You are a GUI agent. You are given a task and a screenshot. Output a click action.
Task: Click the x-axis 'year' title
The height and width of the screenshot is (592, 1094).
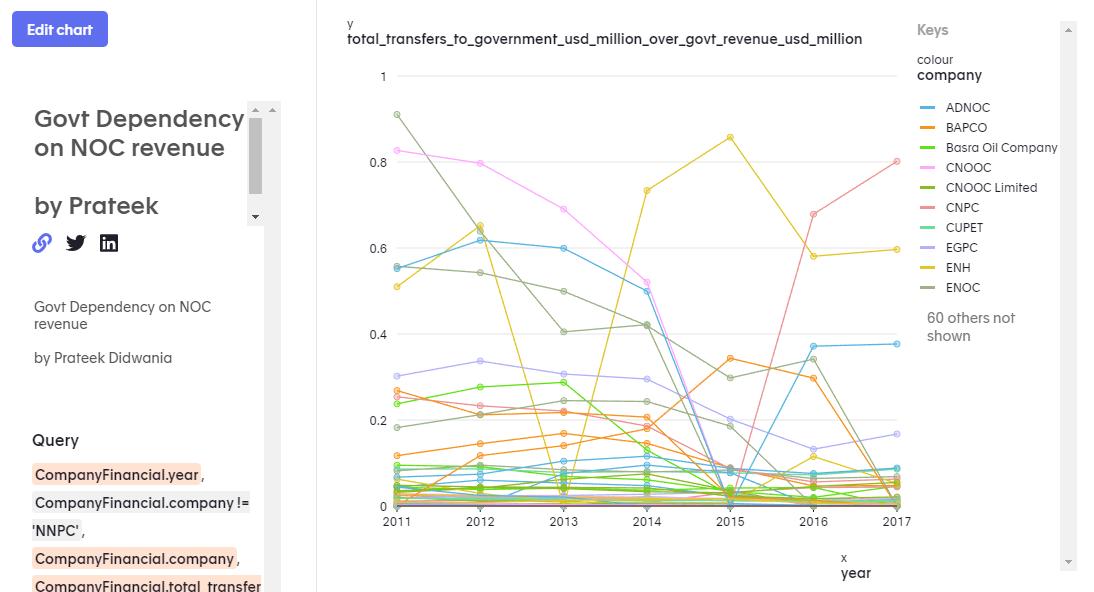(855, 573)
